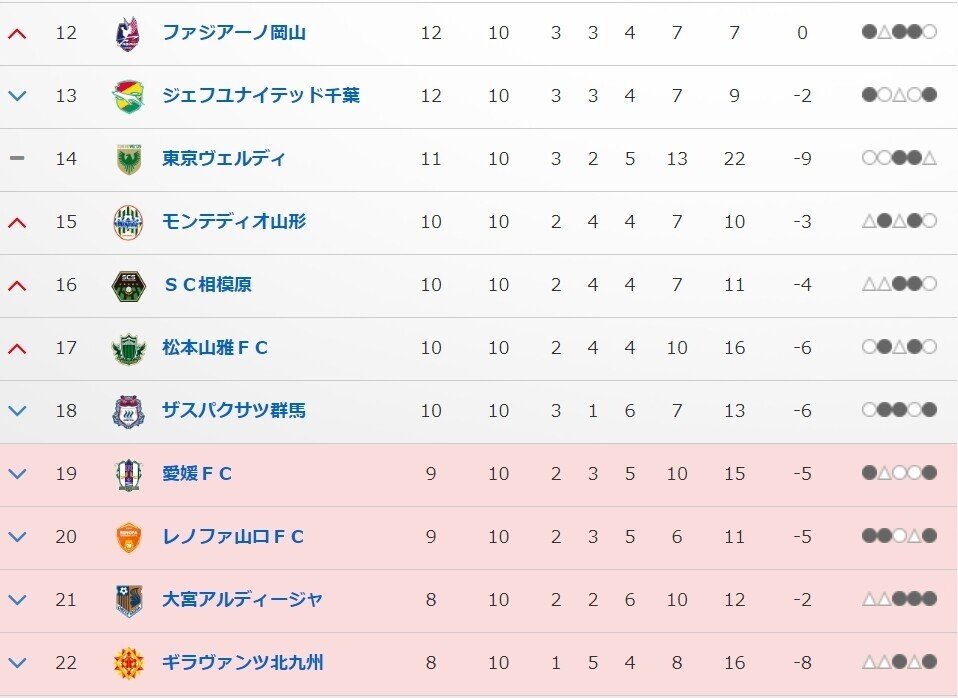This screenshot has width=958, height=698.
Task: Click the Montedio Yamagata club crest
Action: 128,222
